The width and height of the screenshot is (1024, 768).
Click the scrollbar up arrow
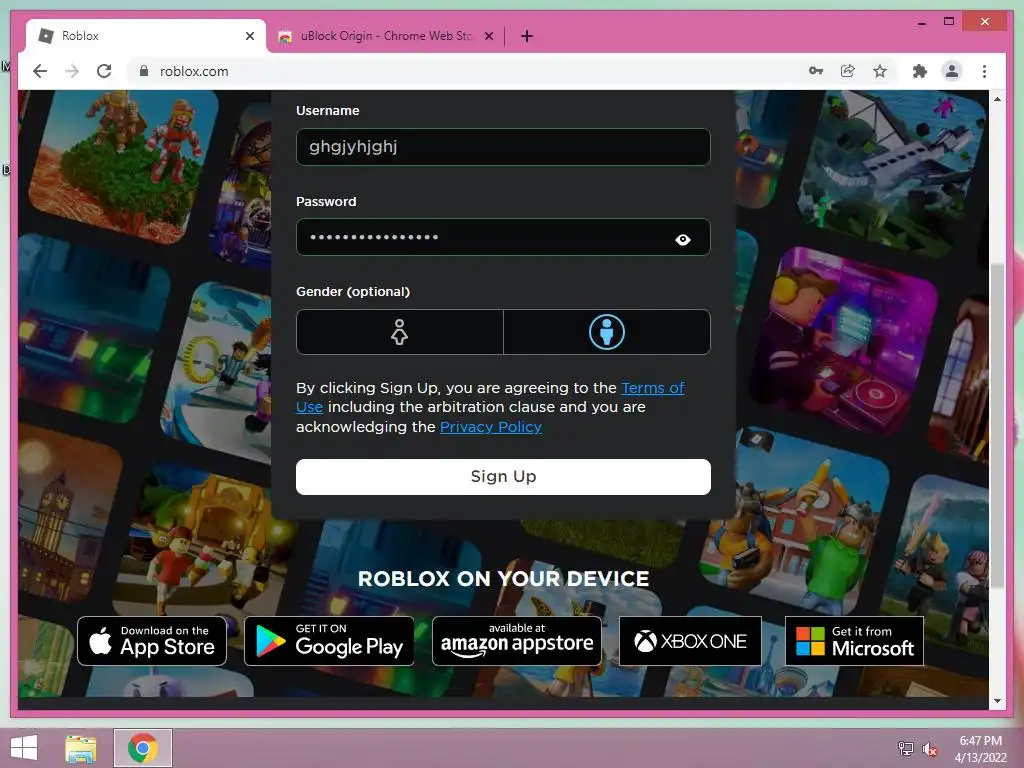997,99
